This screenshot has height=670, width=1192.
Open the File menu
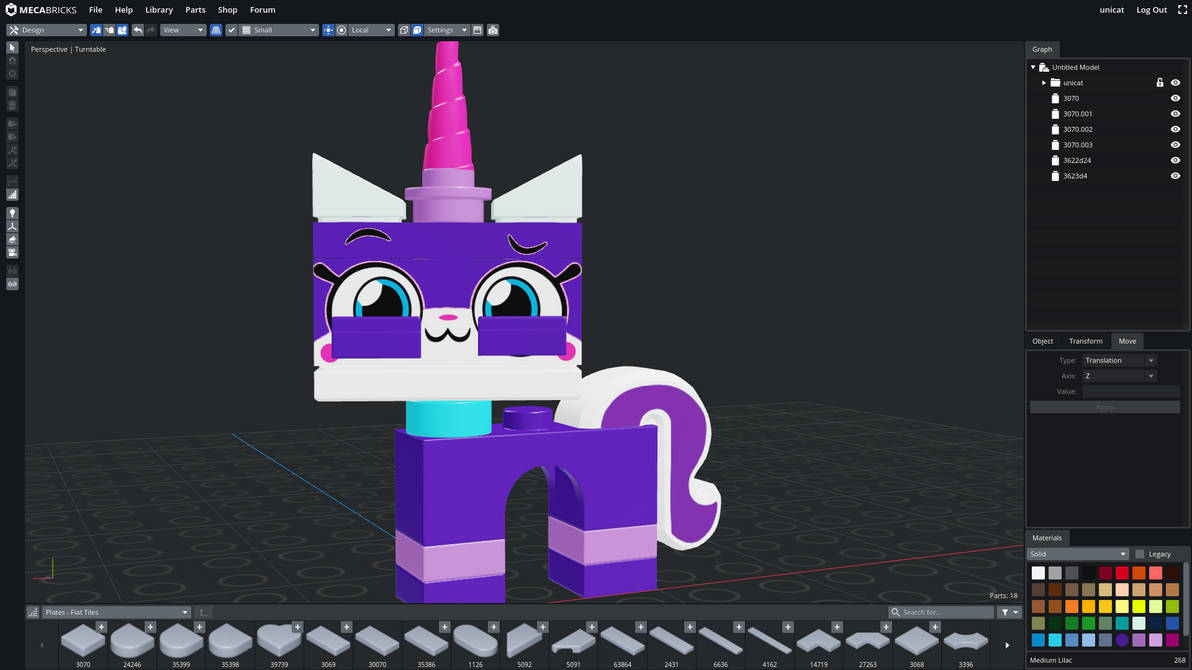tap(96, 10)
